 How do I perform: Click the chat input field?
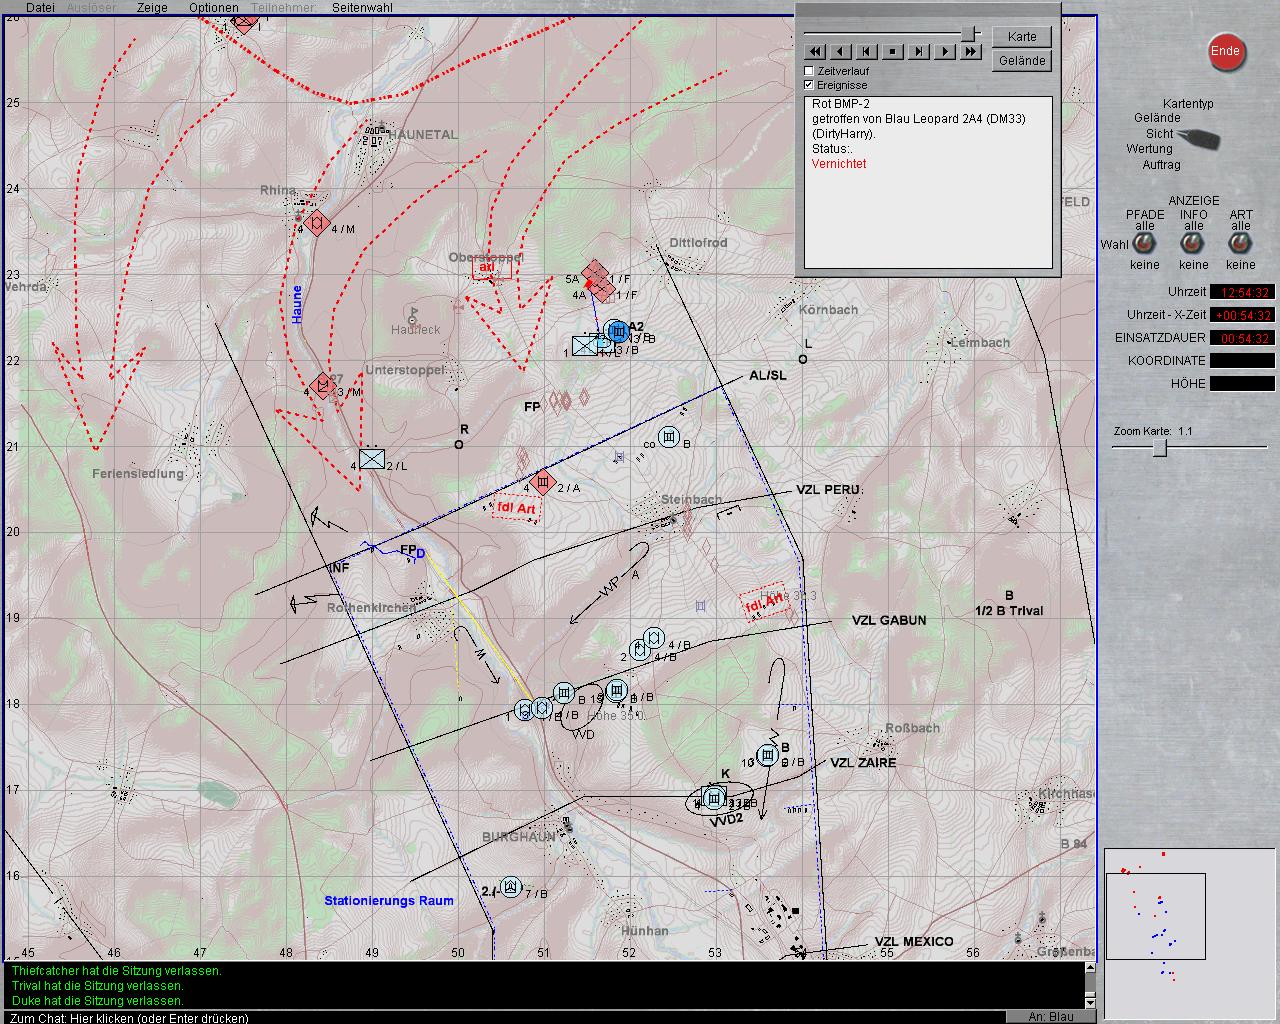(500, 1017)
